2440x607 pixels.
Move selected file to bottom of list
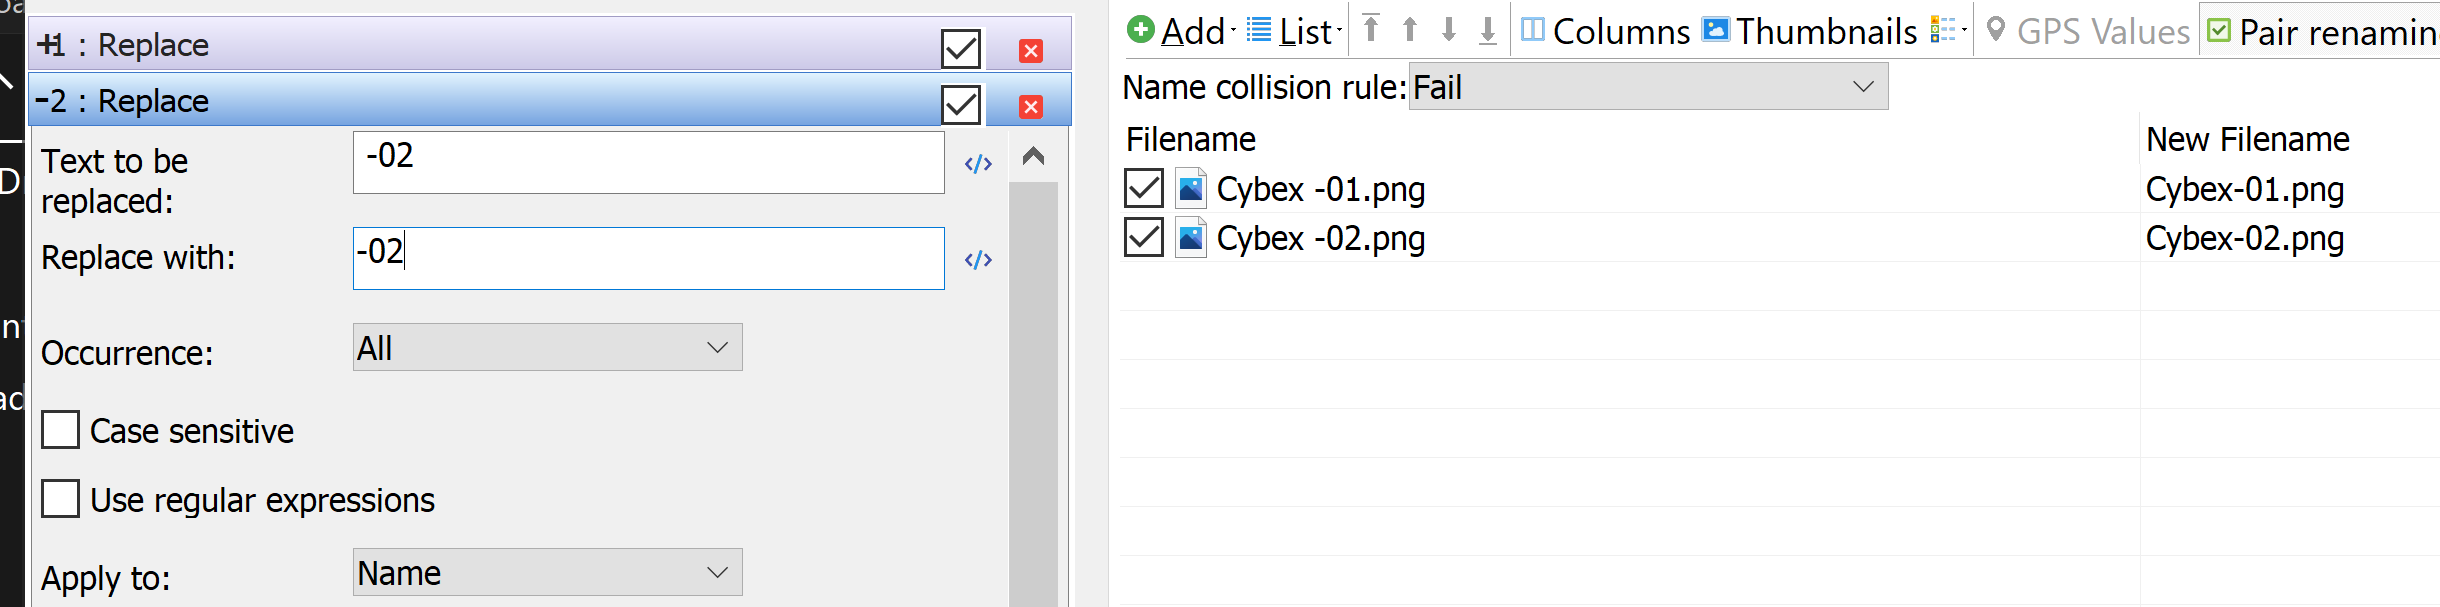1488,30
